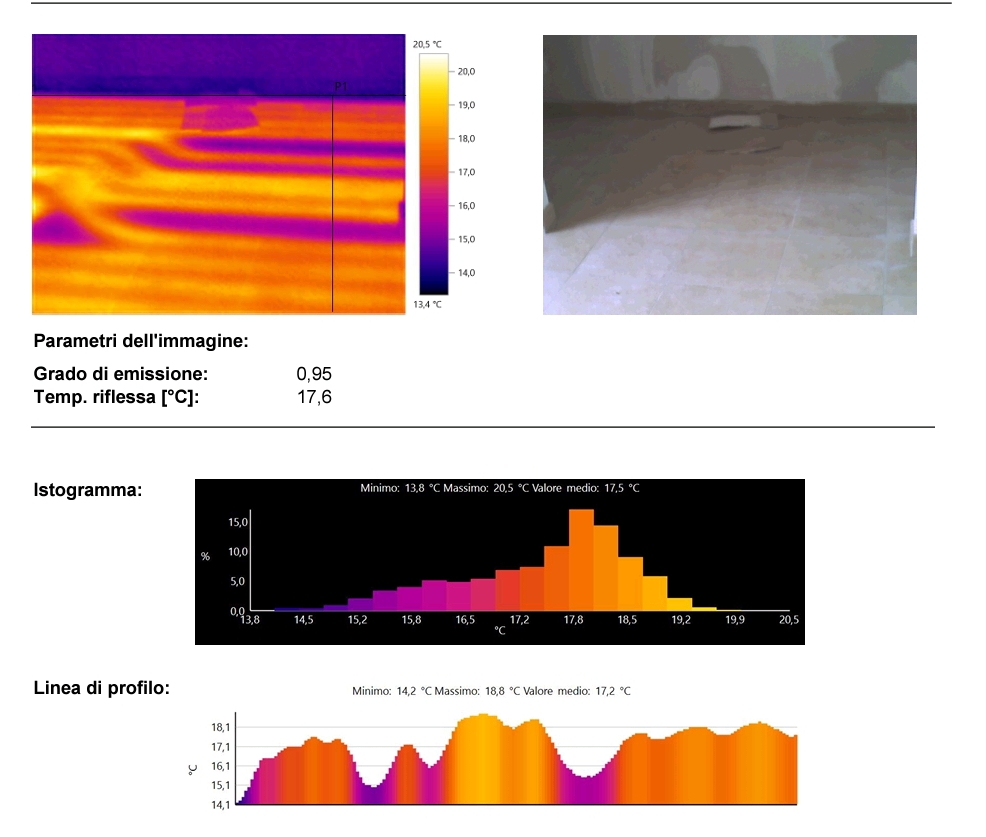Click the profile y-axis label 18,1
This screenshot has height=837, width=986.
[221, 728]
